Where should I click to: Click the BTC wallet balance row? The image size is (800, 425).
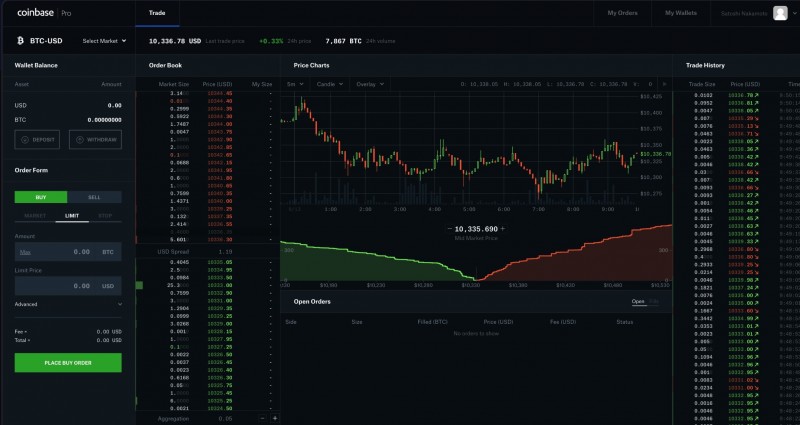tap(68, 120)
